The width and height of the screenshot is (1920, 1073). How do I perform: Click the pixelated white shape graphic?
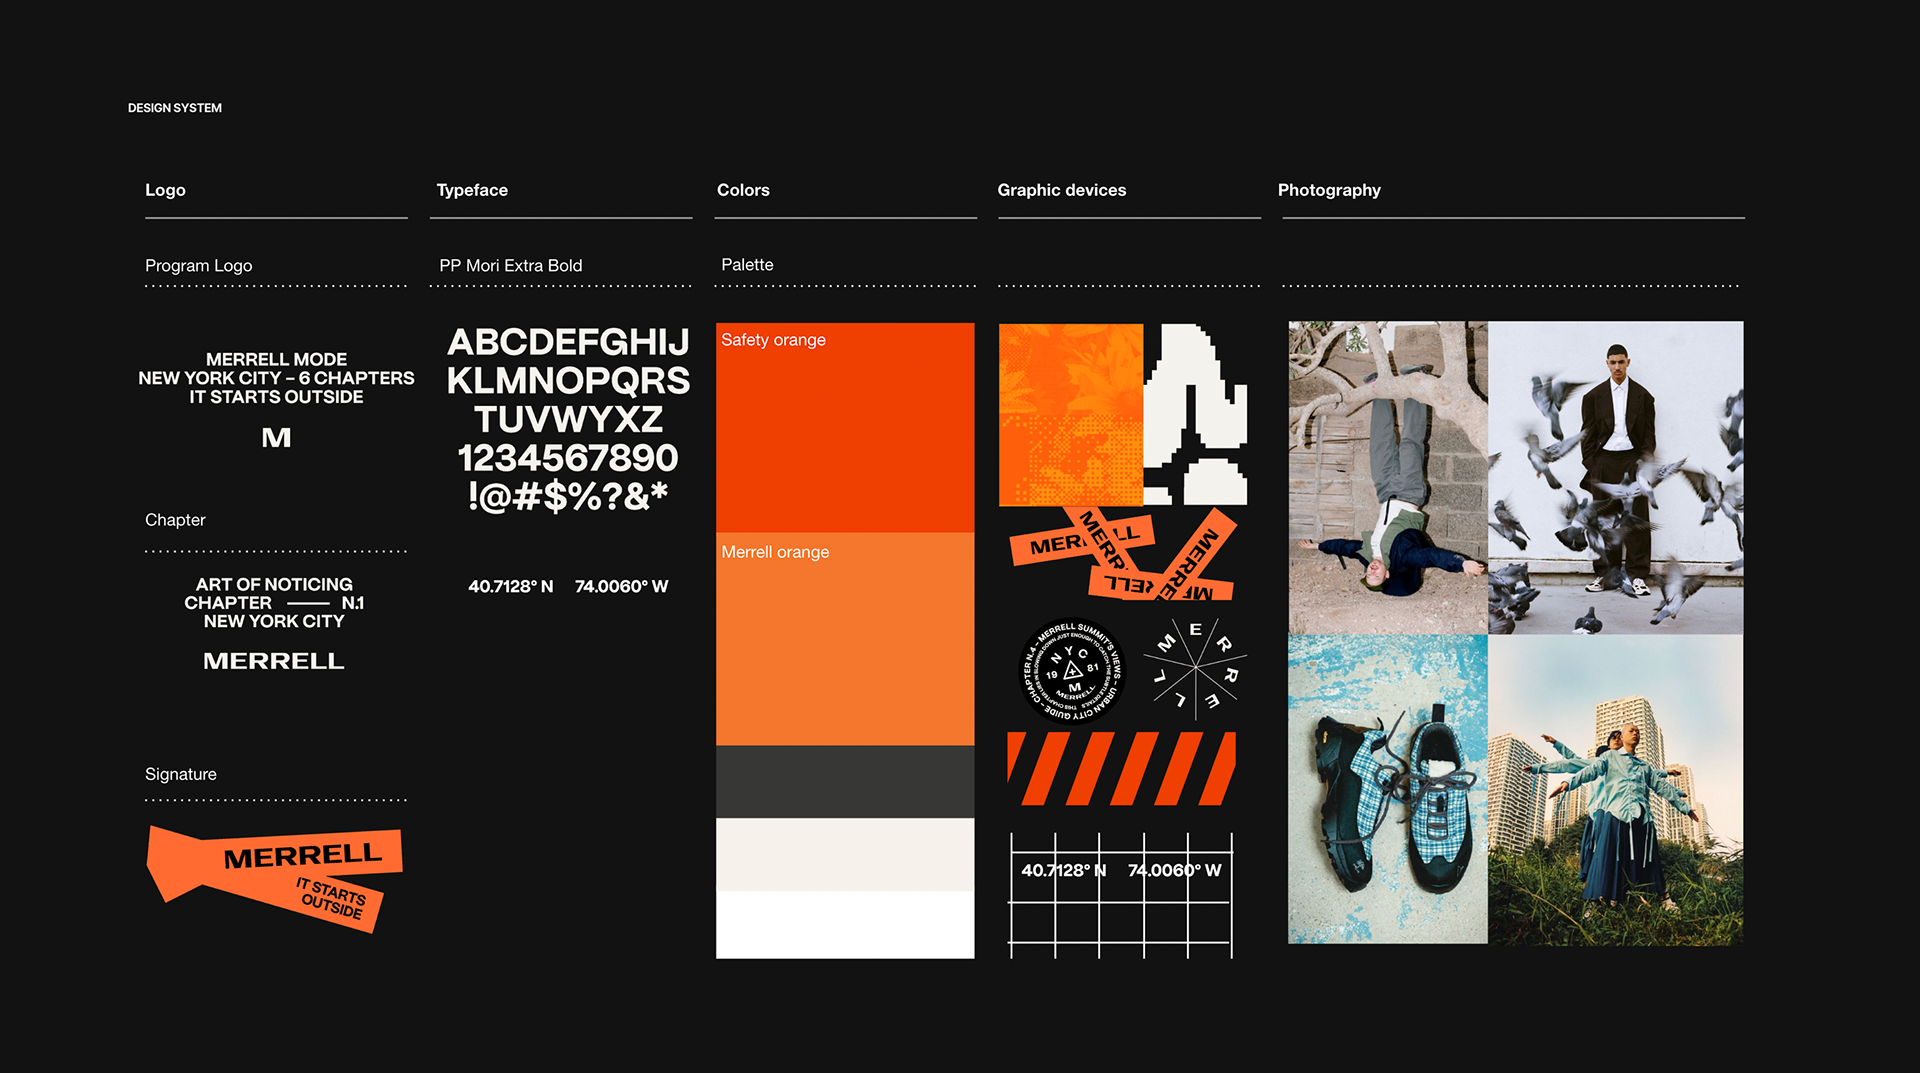(x=1196, y=414)
